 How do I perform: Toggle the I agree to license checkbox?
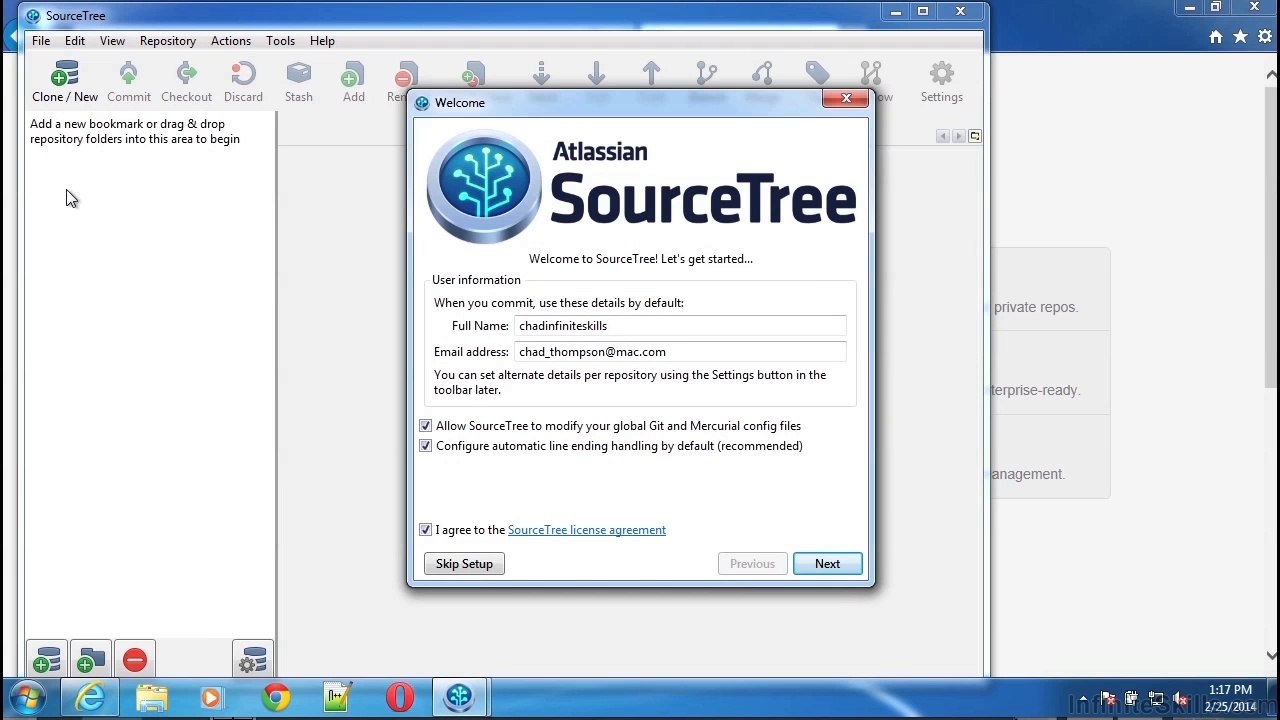[426, 530]
